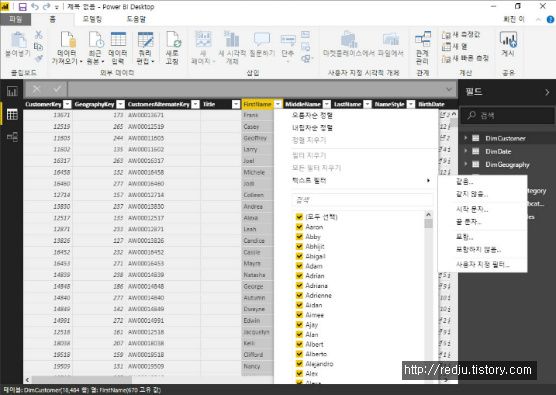
Task: Uncheck the Albert checkbox
Action: pyautogui.click(x=299, y=344)
